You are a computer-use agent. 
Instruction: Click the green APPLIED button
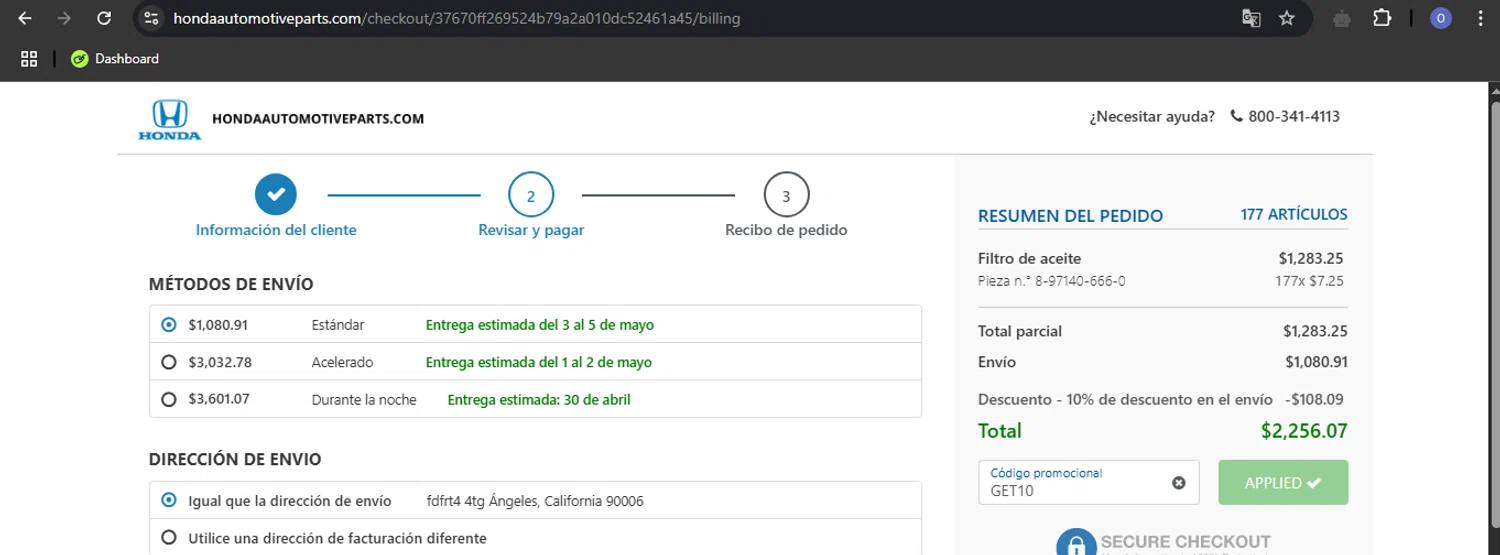point(1283,483)
